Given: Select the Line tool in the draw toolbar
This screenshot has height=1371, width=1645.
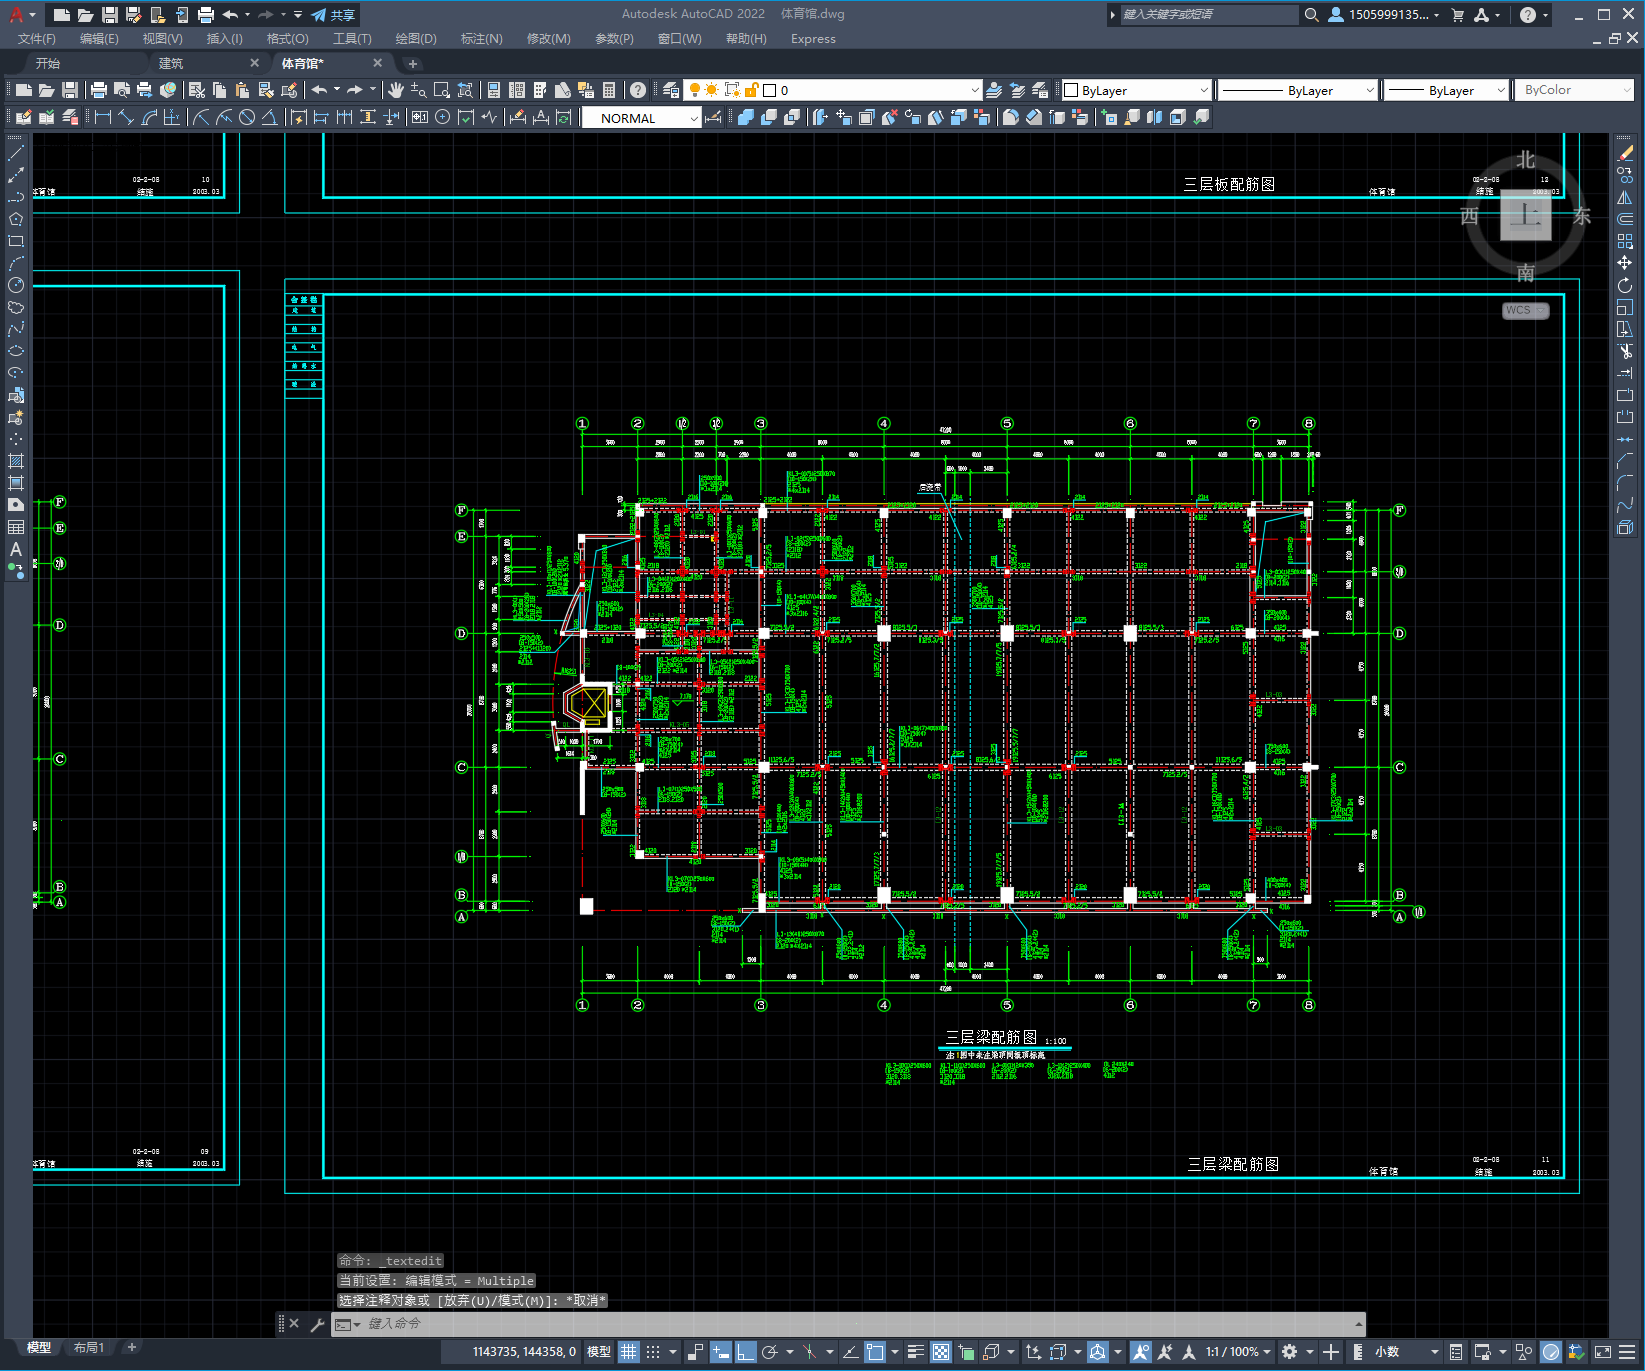Looking at the screenshot, I should click(16, 153).
